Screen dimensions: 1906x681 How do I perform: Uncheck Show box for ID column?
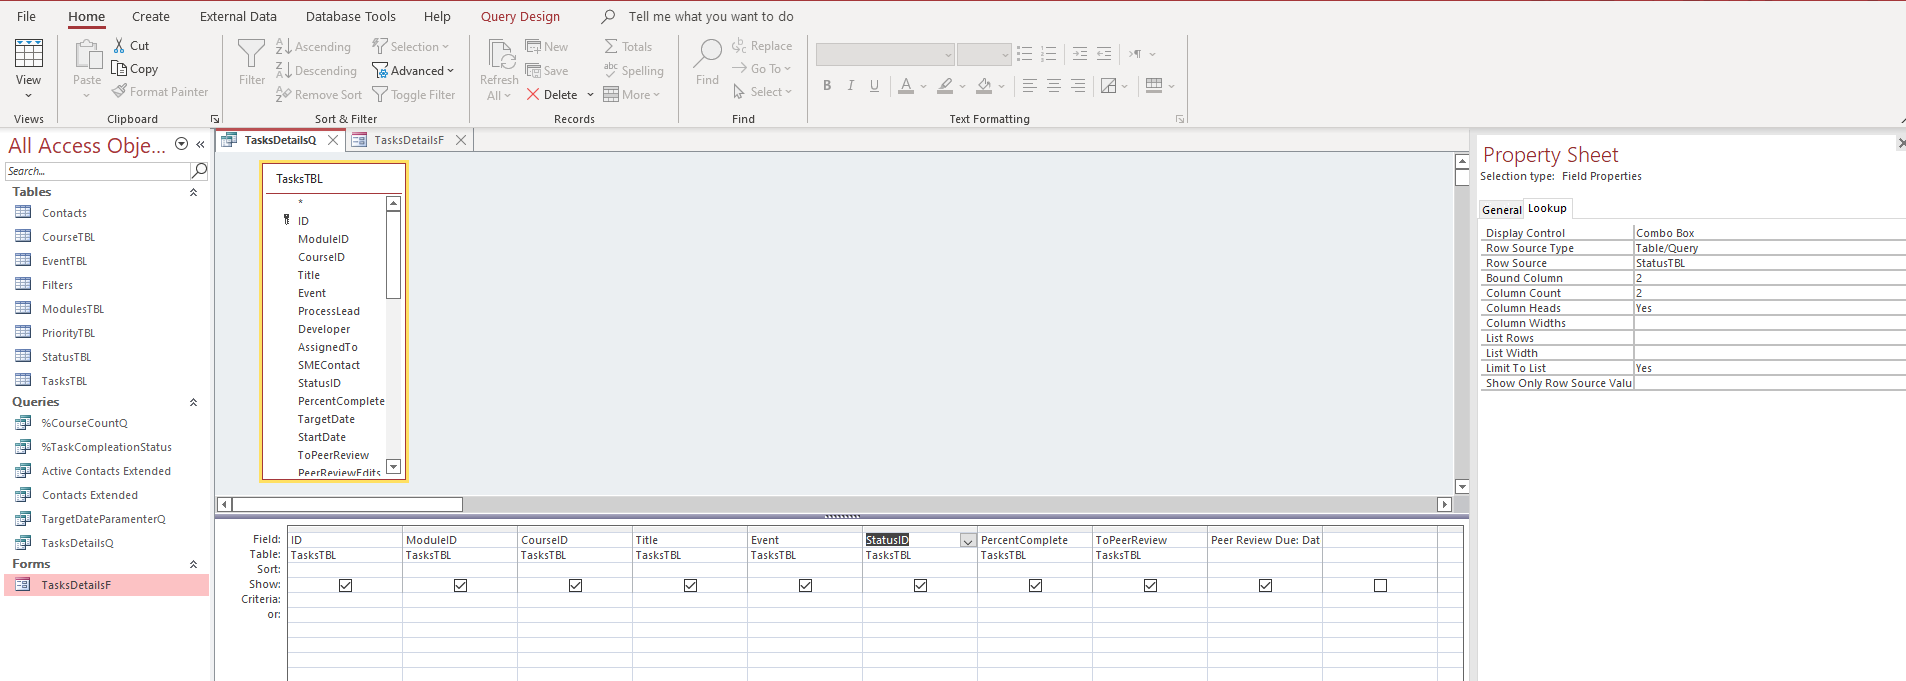pos(345,585)
